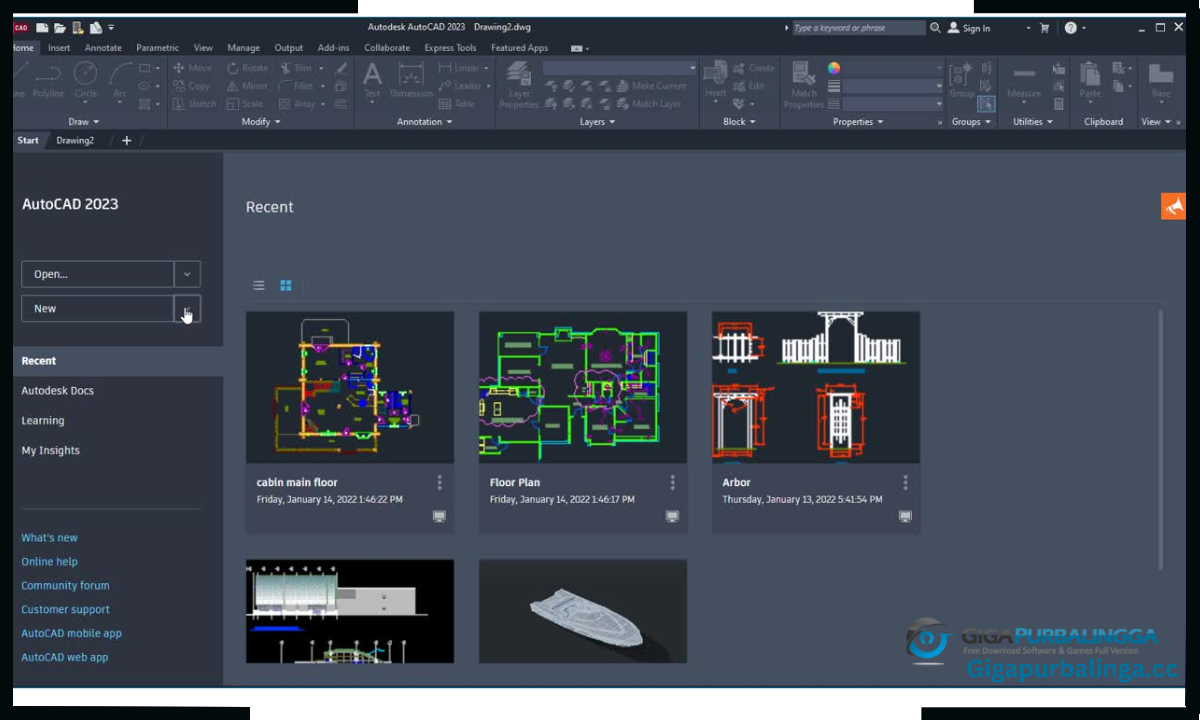
Task: Click the Insert block tool
Action: pyautogui.click(x=715, y=80)
